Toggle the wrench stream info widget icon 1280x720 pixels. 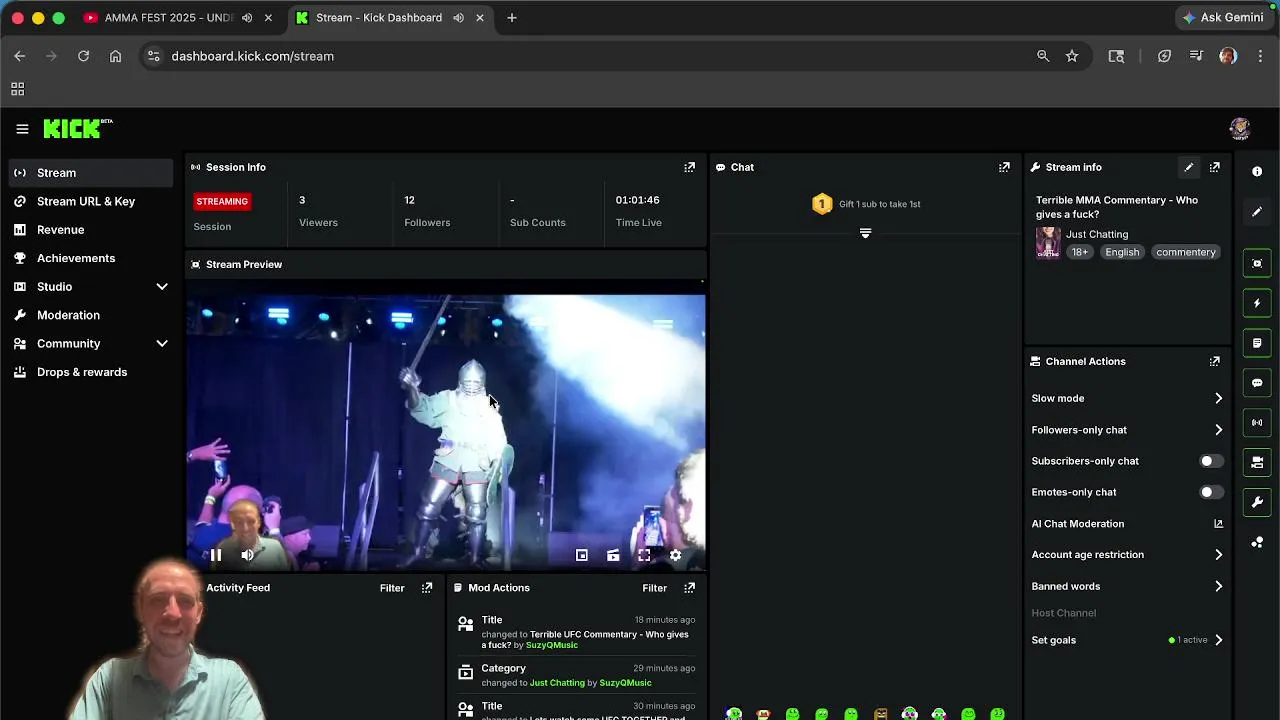[x=1257, y=502]
